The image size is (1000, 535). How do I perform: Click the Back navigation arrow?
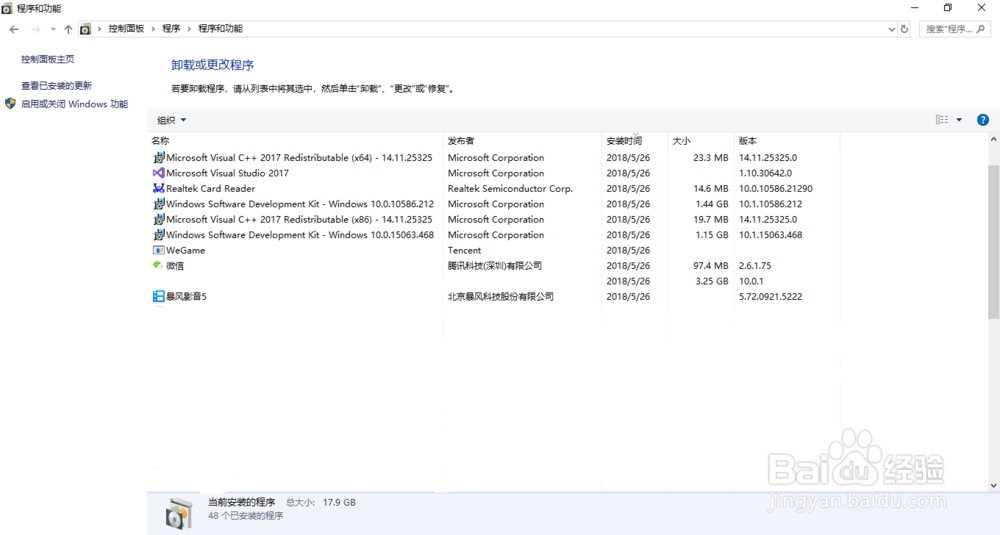[14, 29]
